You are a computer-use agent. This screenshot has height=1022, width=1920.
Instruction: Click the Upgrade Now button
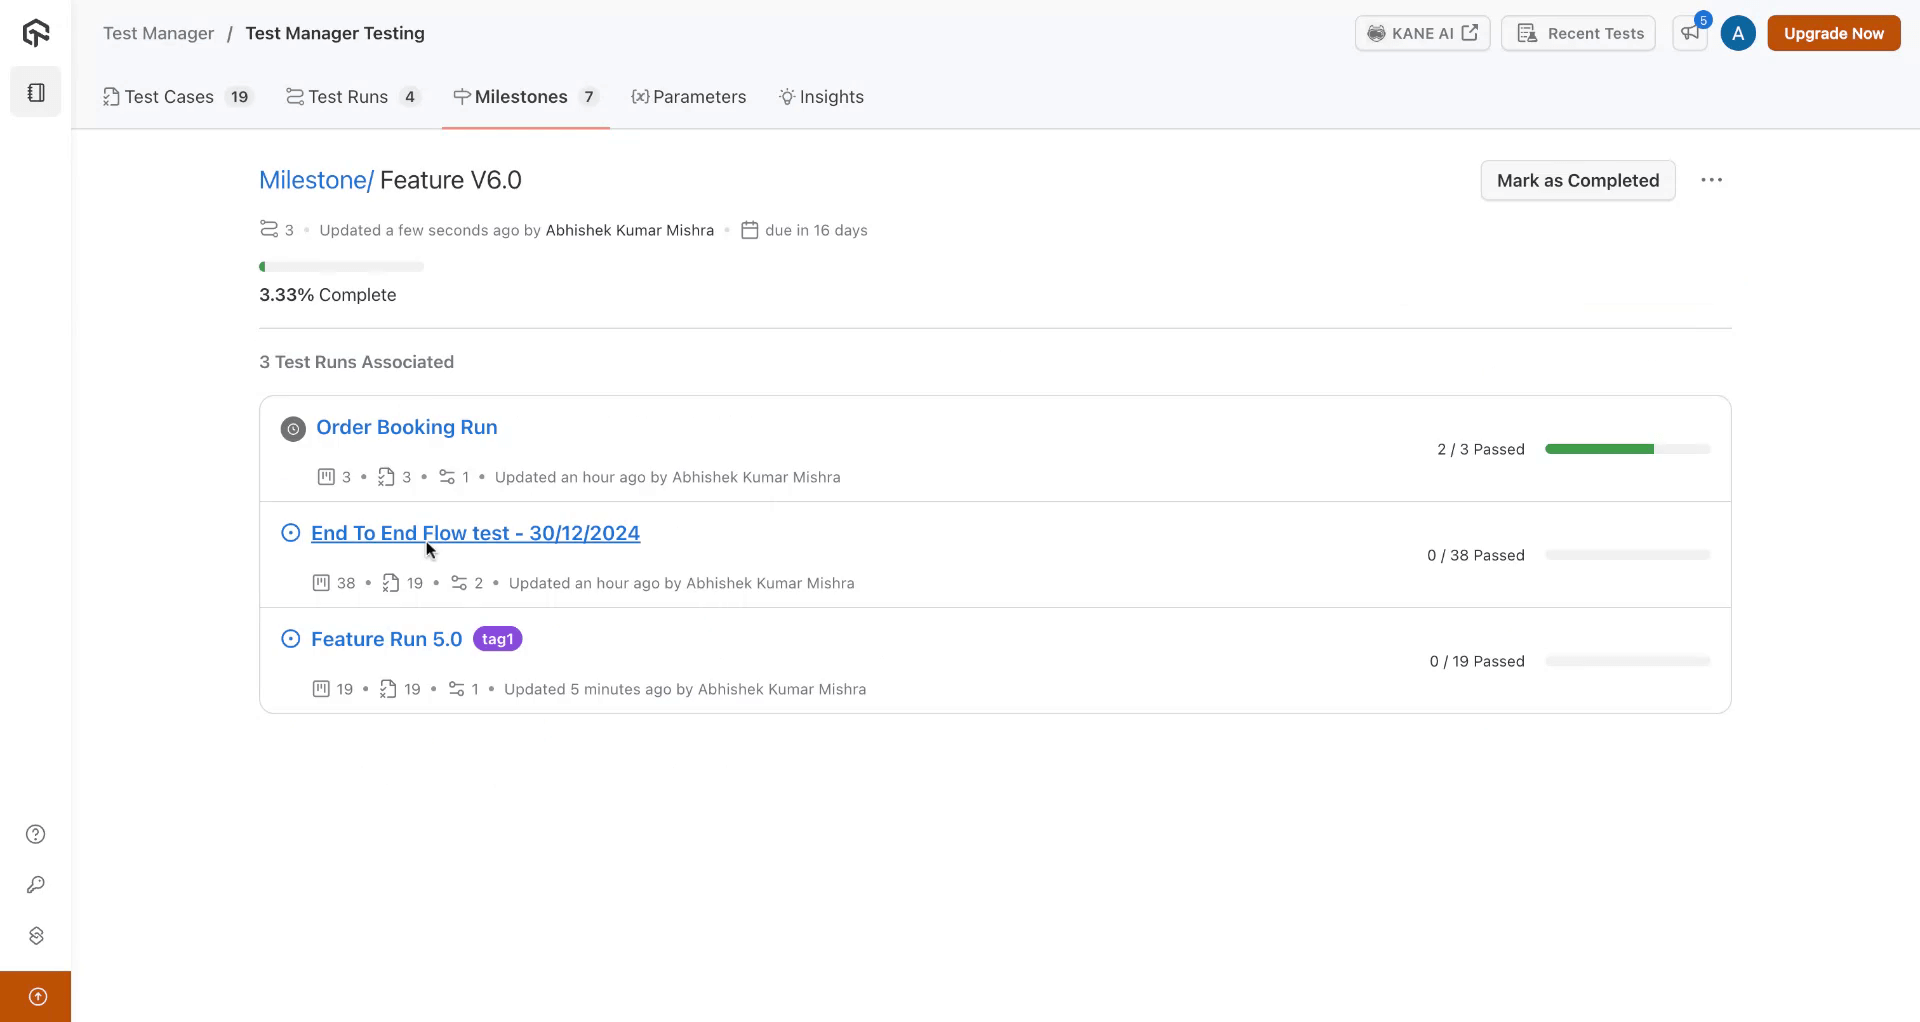(1833, 33)
